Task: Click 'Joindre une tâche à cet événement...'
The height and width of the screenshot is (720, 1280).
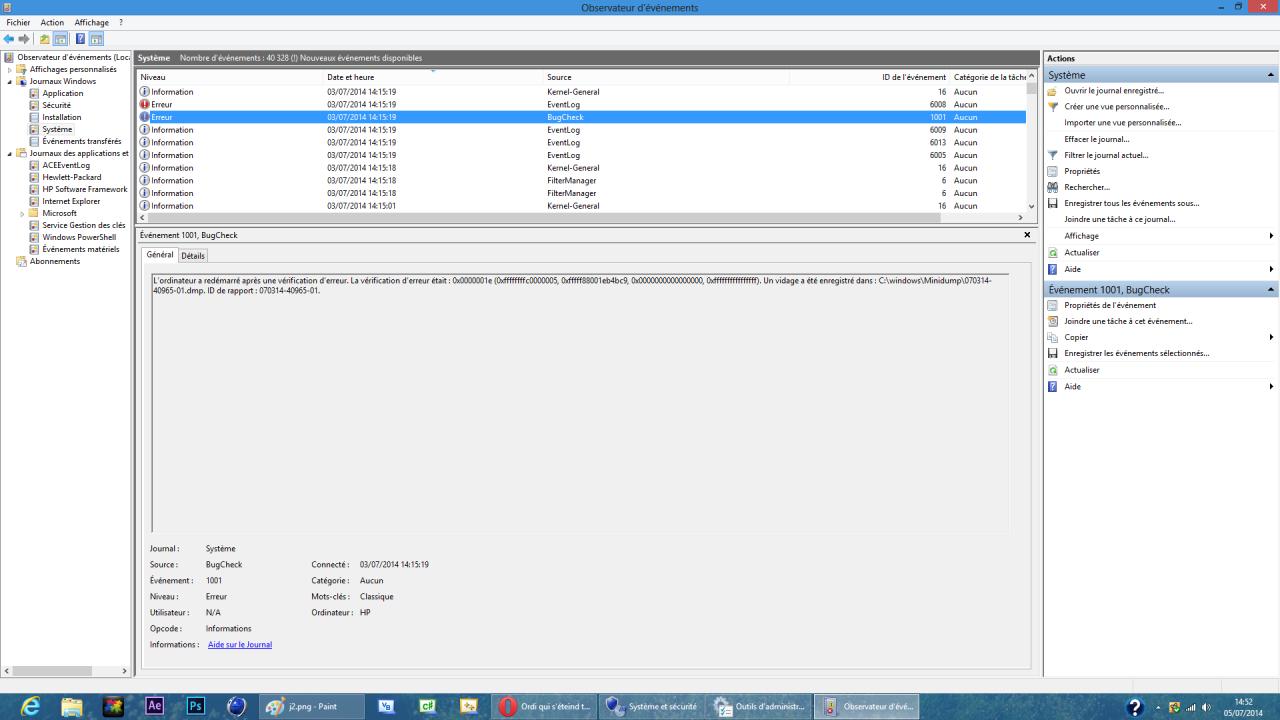Action: tap(1128, 321)
